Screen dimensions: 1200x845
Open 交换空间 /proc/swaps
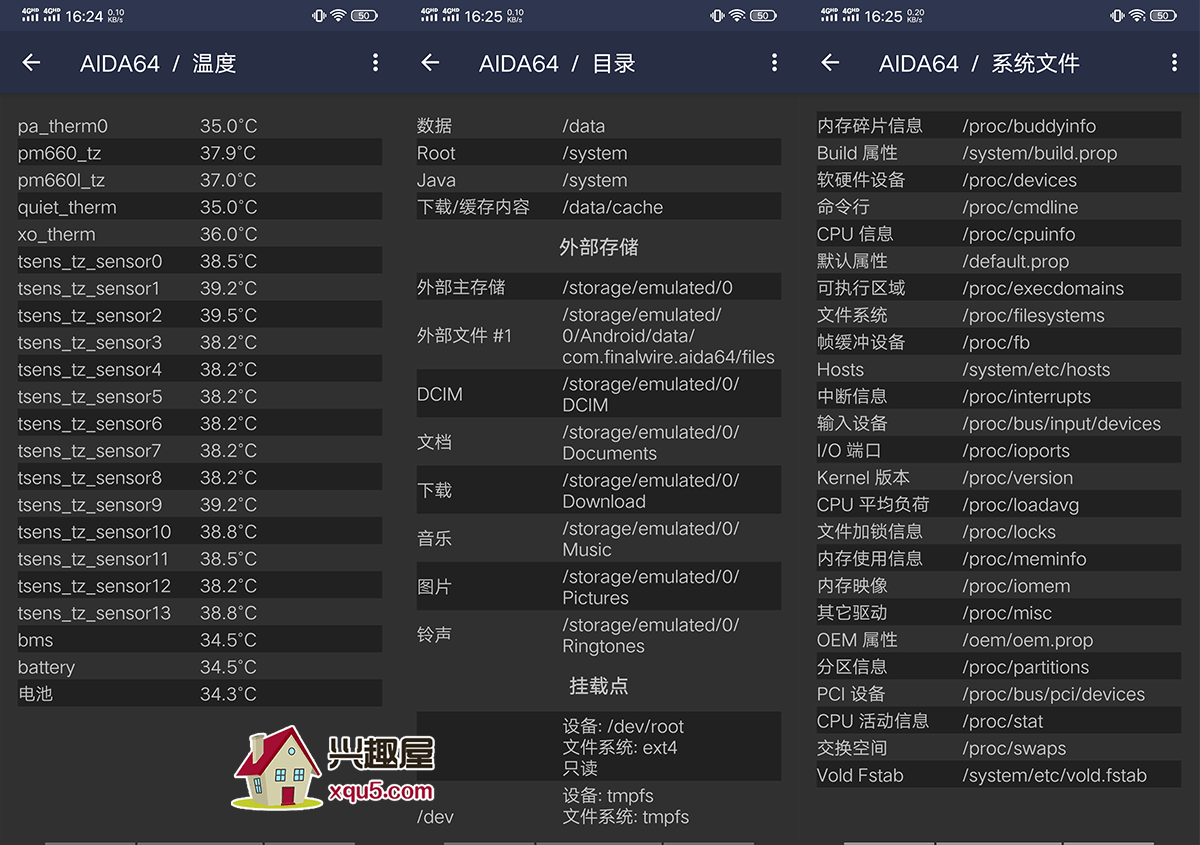pos(999,747)
